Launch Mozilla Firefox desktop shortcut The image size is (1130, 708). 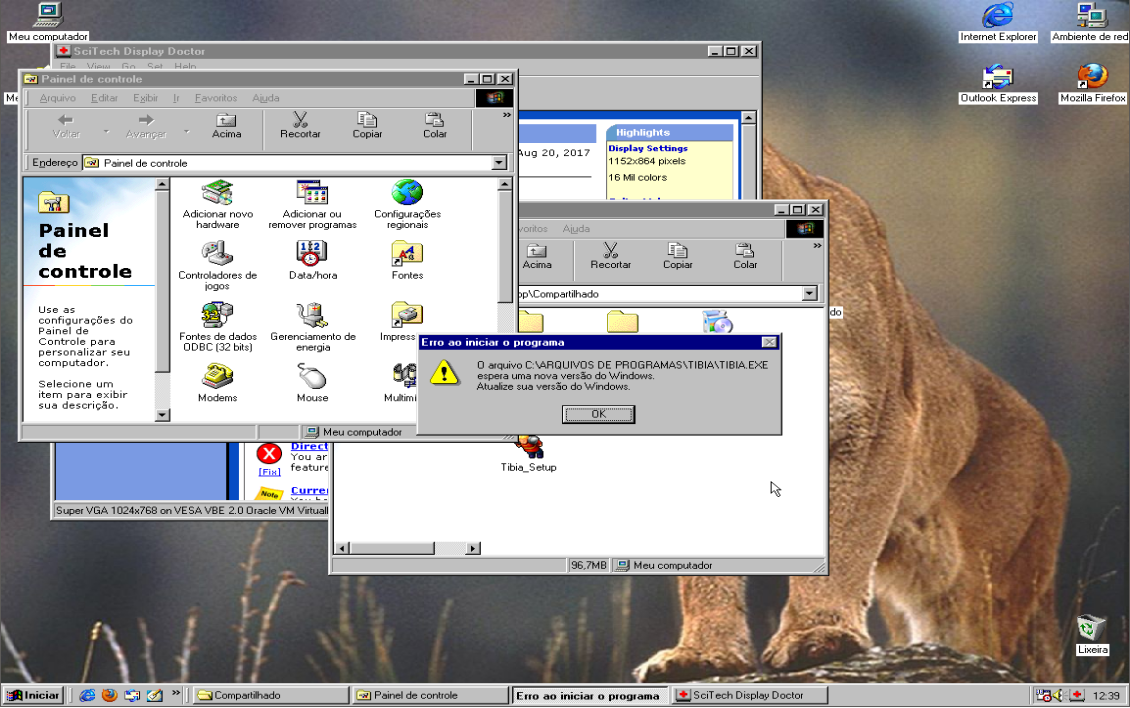[x=1092, y=77]
